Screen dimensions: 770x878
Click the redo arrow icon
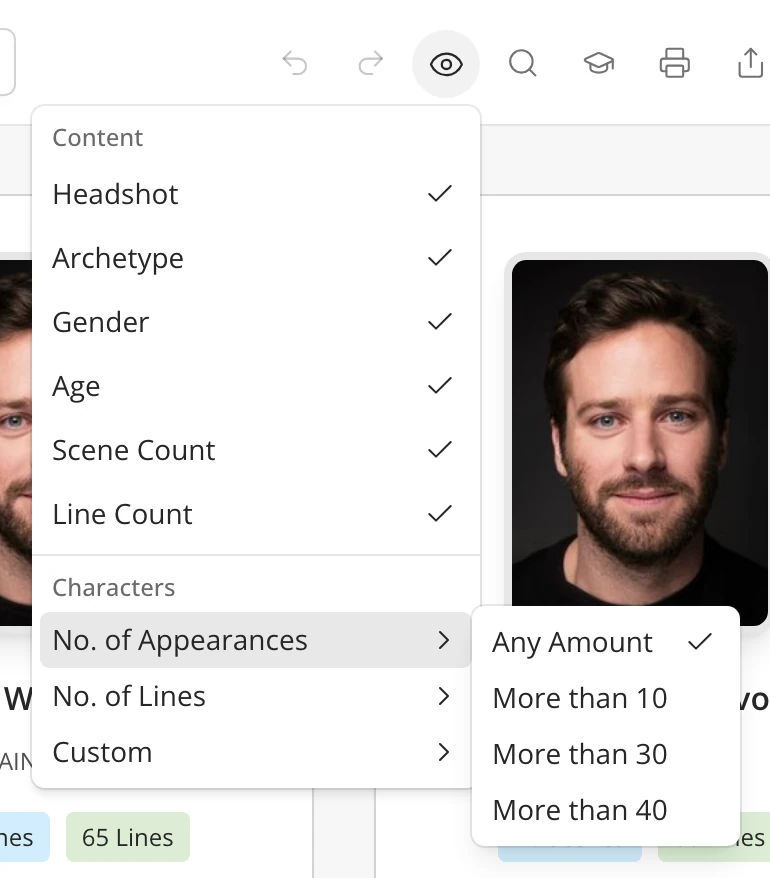click(x=371, y=63)
